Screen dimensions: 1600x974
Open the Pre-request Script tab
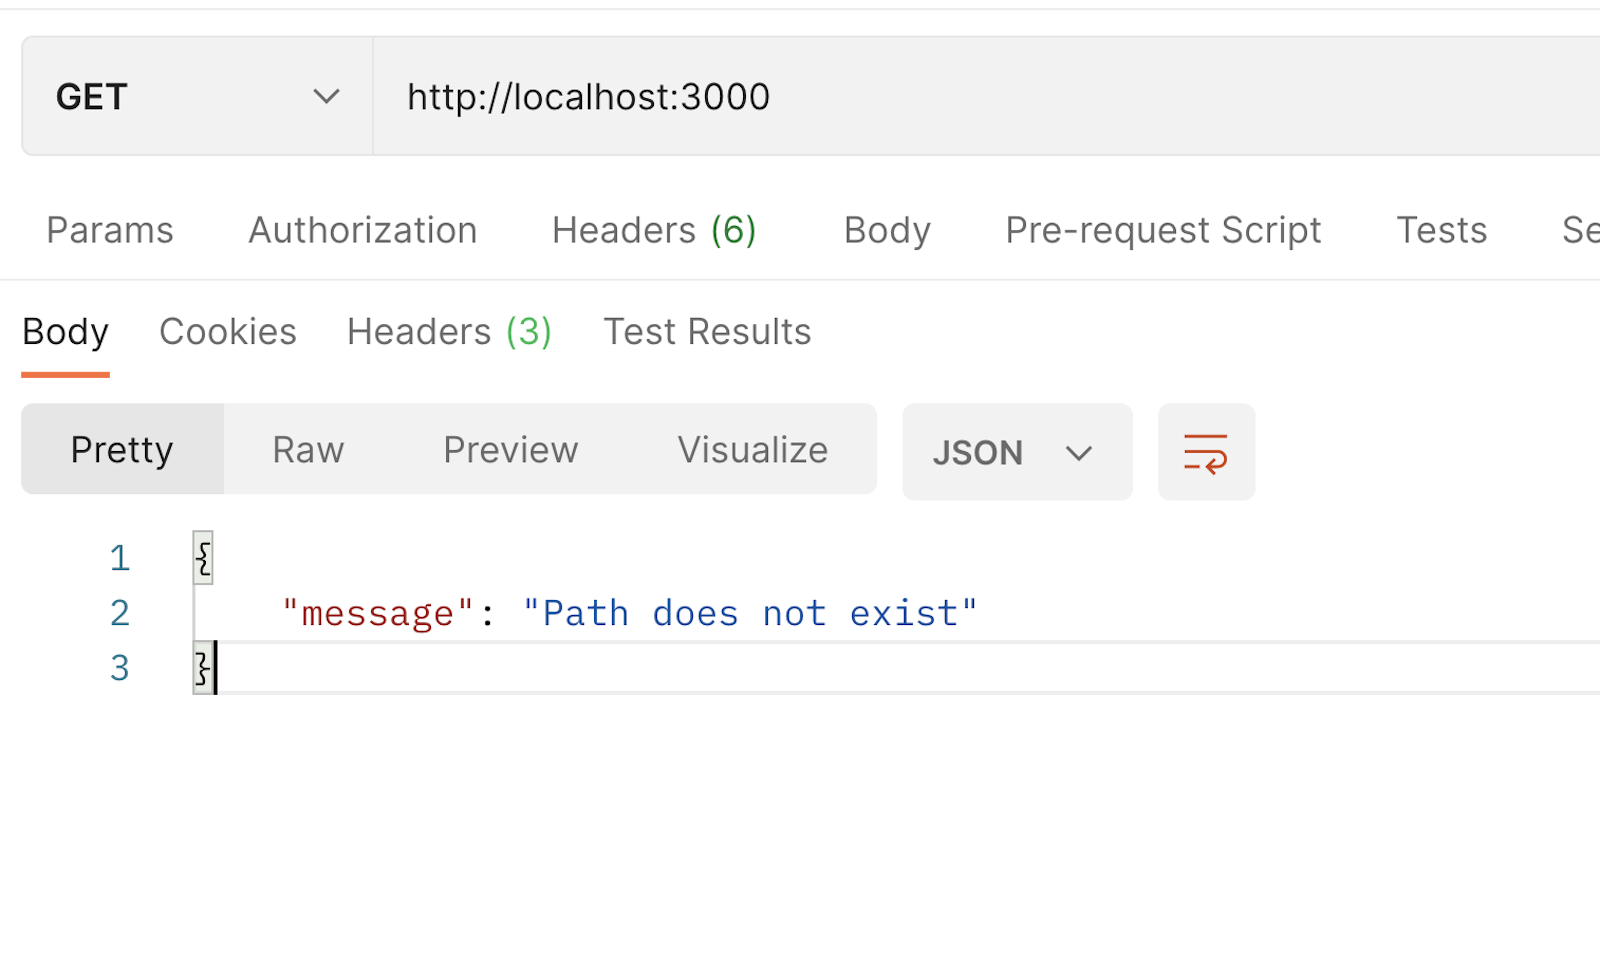[1163, 229]
